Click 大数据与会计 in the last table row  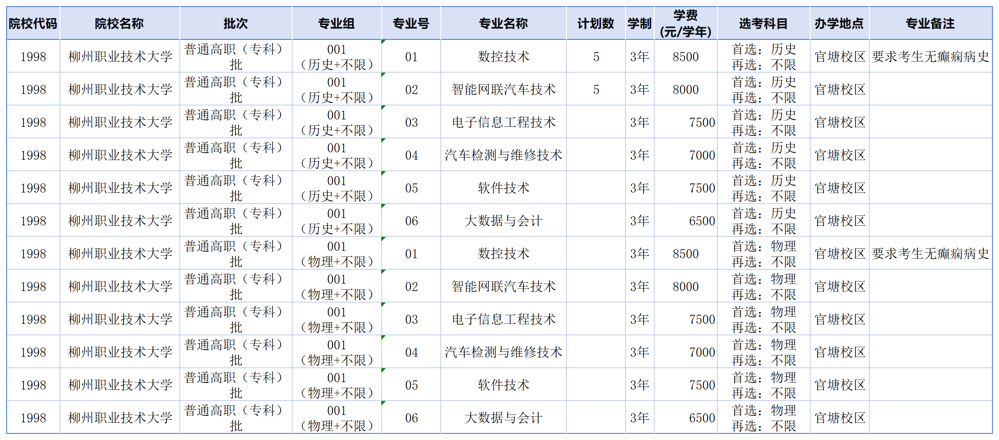[x=503, y=418]
